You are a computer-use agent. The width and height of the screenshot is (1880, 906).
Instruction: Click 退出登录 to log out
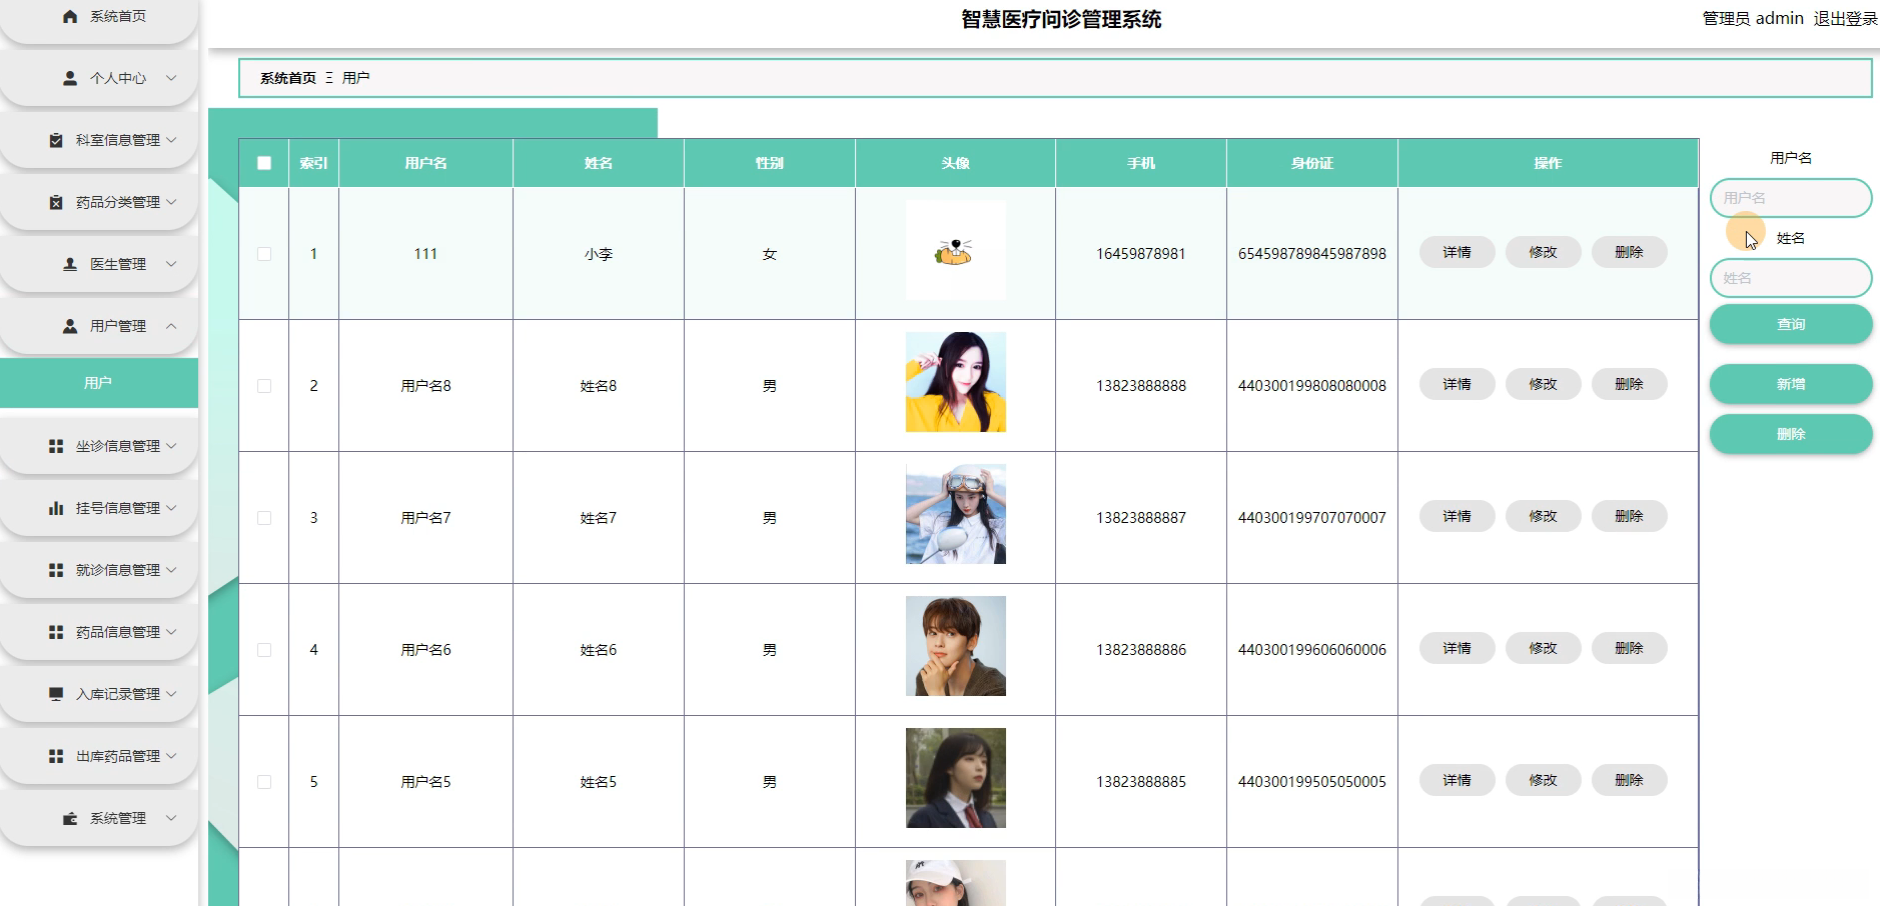(x=1845, y=18)
